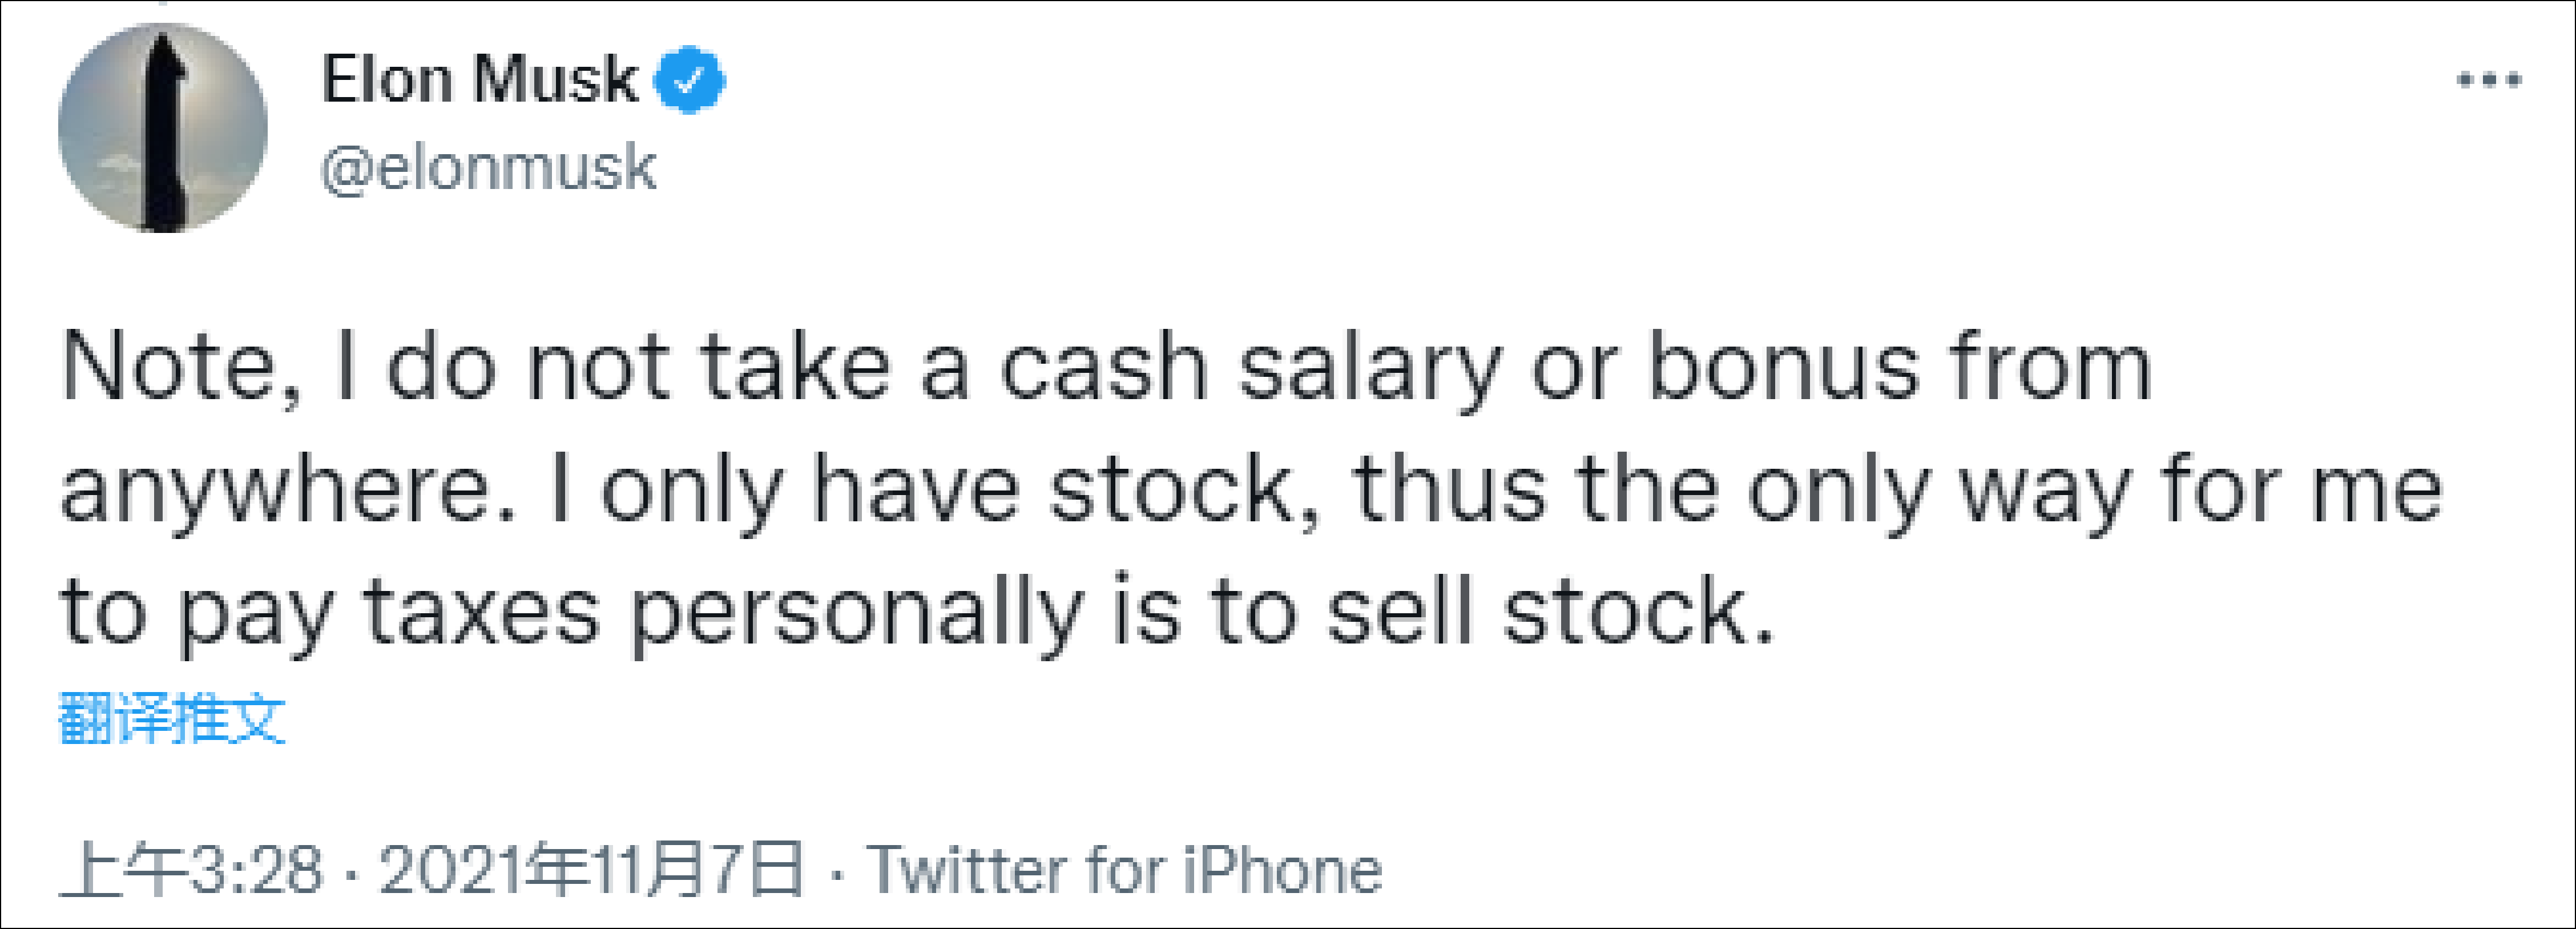2576x929 pixels.
Task: Click the word "taxes" in the tweet
Action: (x=481, y=612)
